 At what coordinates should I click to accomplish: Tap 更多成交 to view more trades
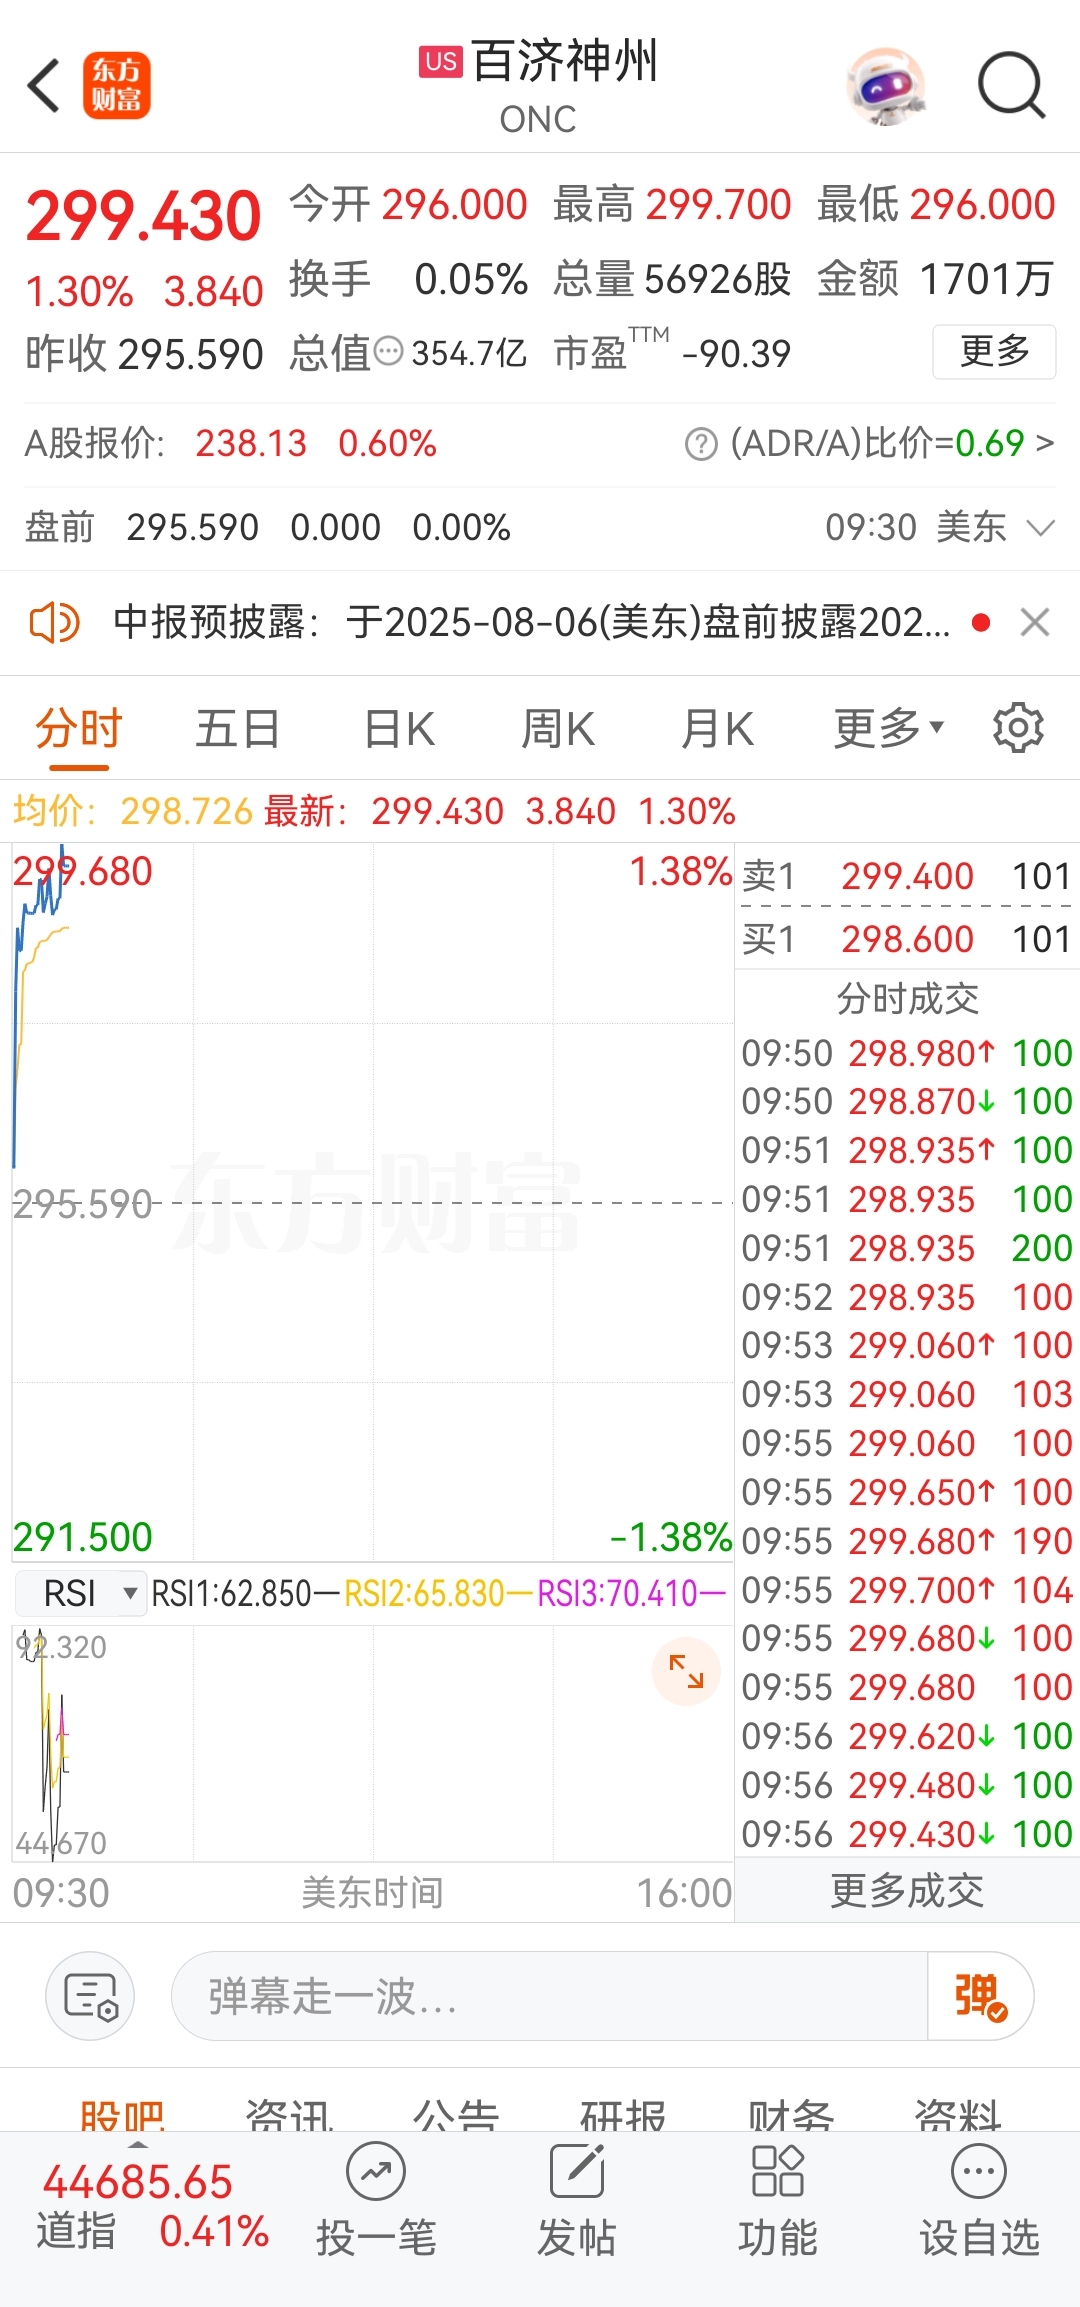tap(907, 1890)
